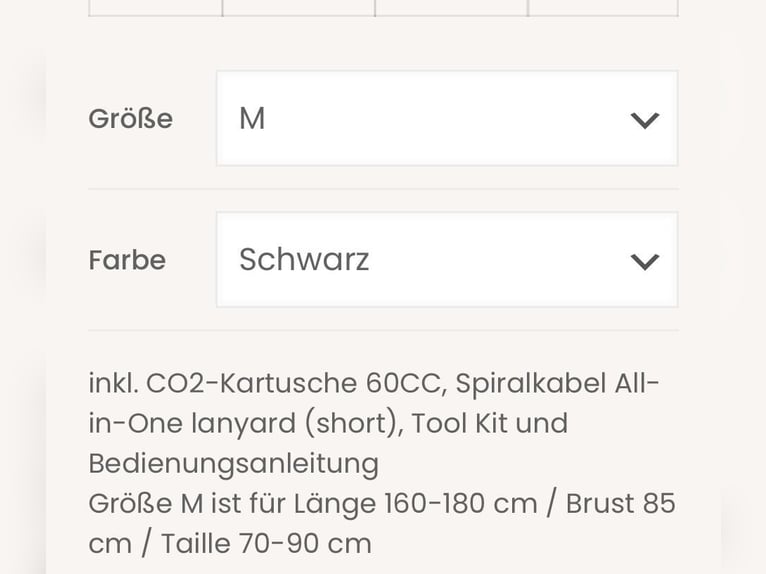Select the "M" value text in size box

tap(252, 119)
